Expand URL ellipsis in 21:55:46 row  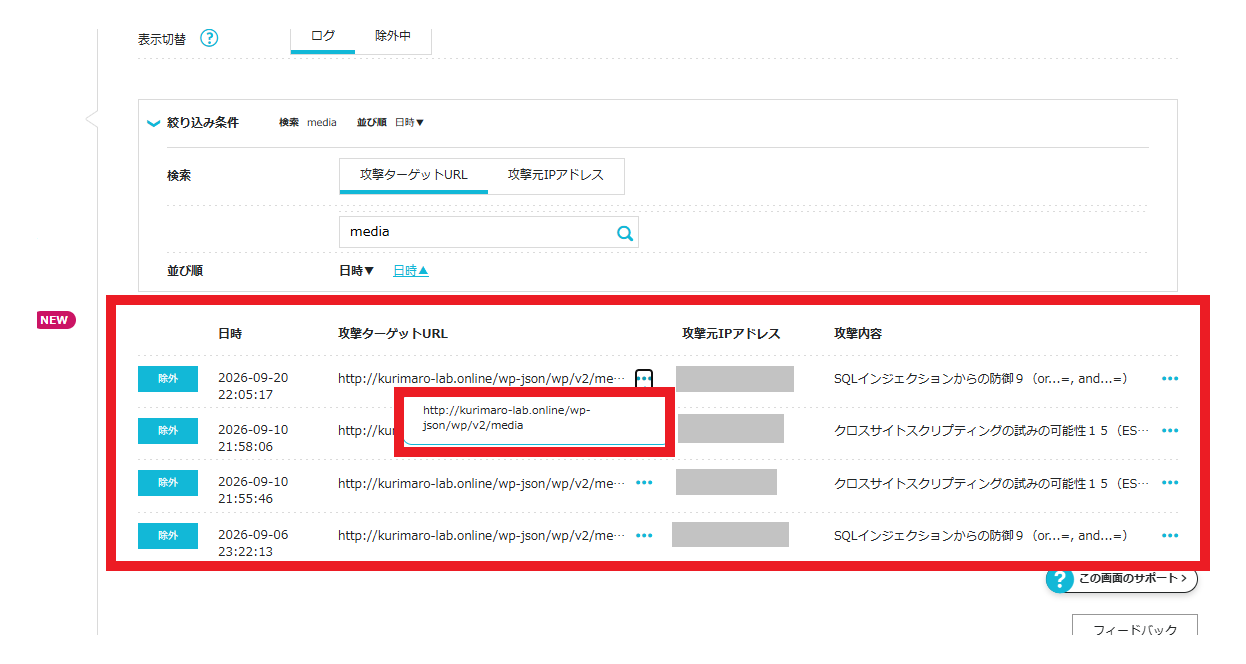point(644,483)
